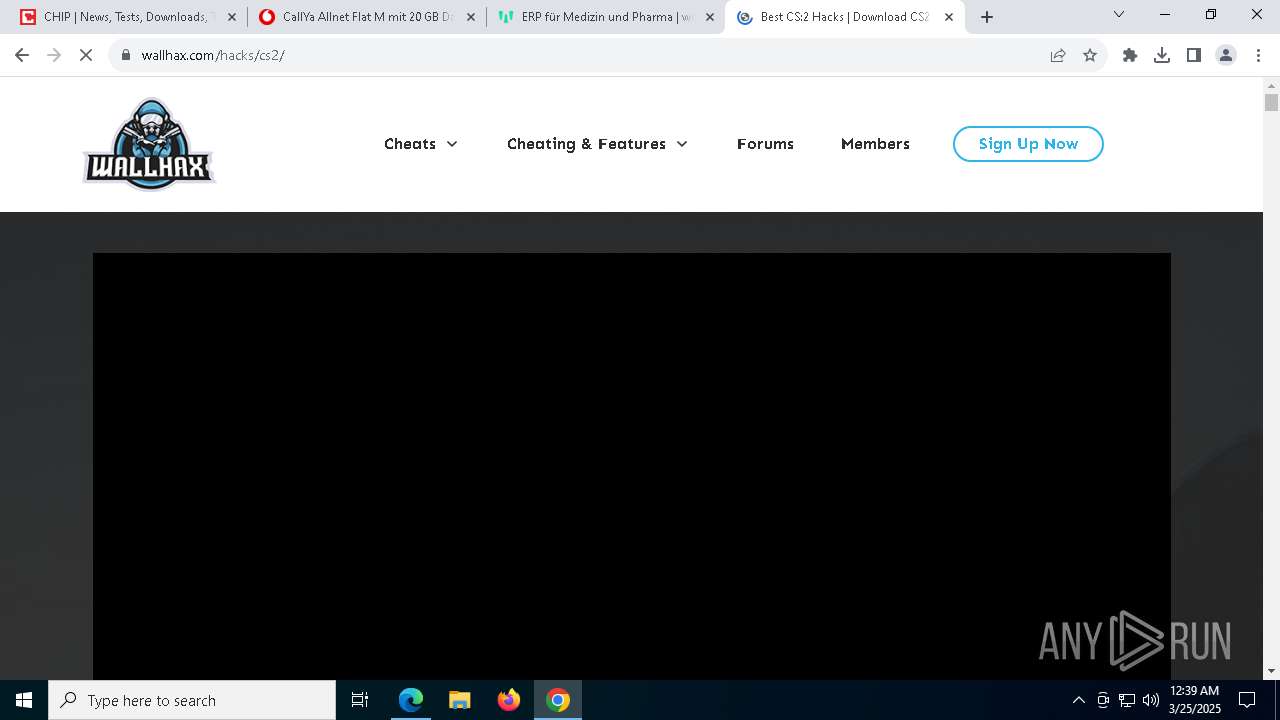Open the network status tray icon

point(1127,700)
